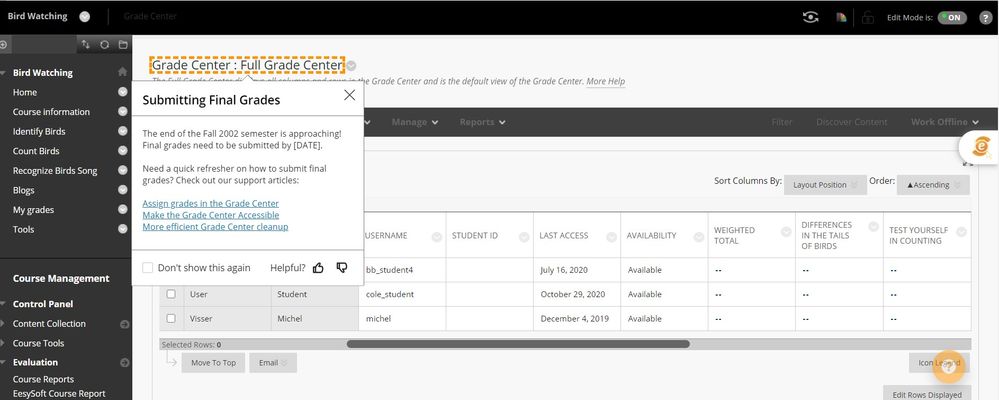Click the add menu item plus icon

pos(3,45)
